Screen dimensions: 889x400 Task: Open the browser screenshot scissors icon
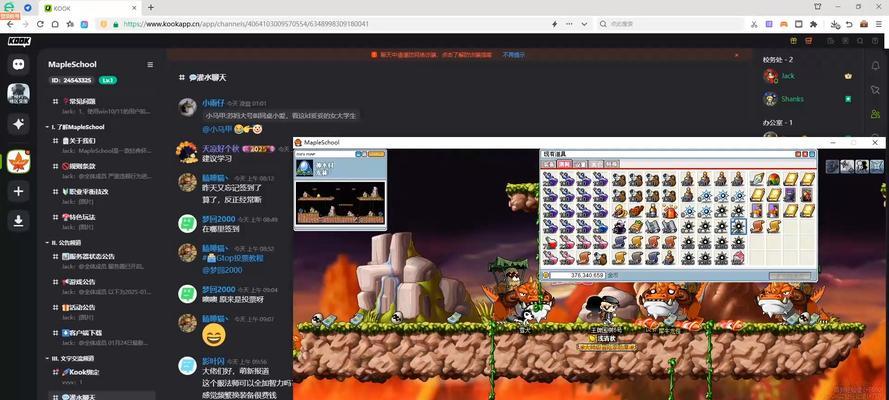click(753, 24)
